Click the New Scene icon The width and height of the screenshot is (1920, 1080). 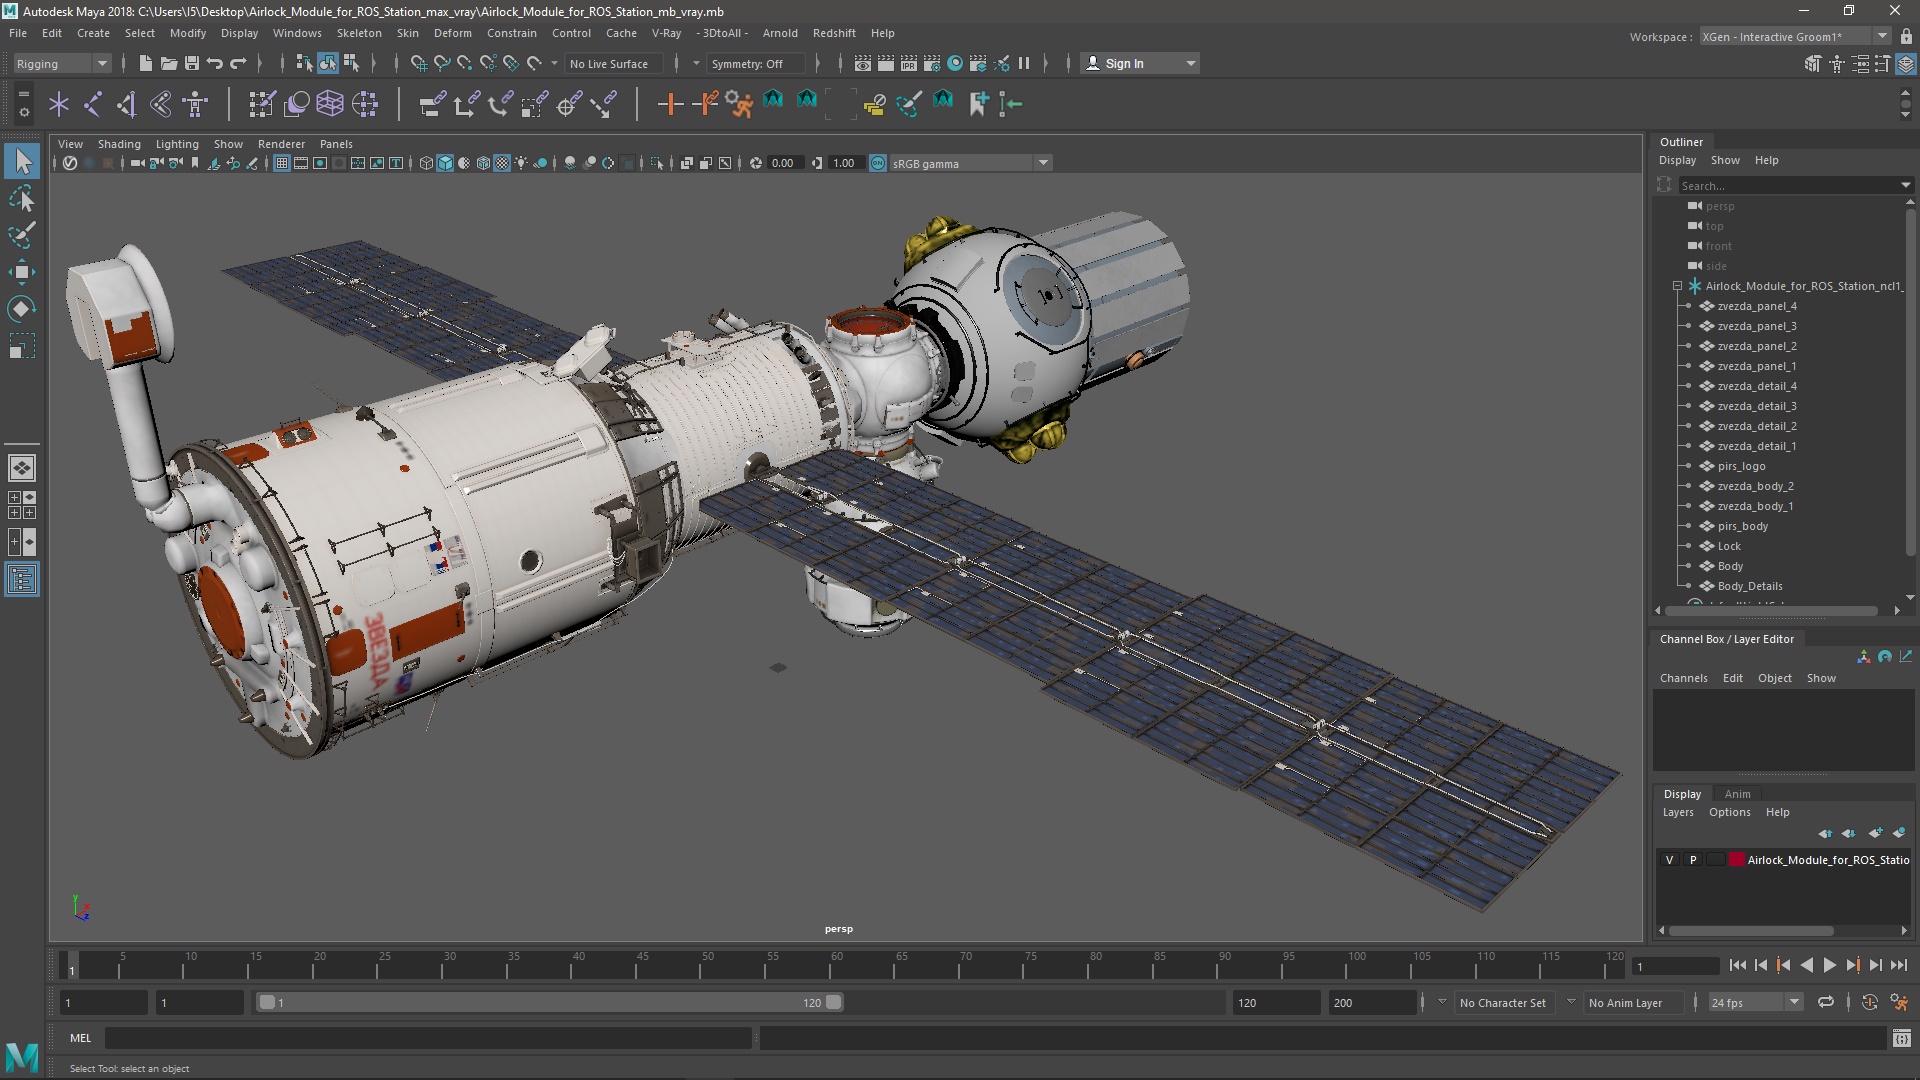[145, 63]
